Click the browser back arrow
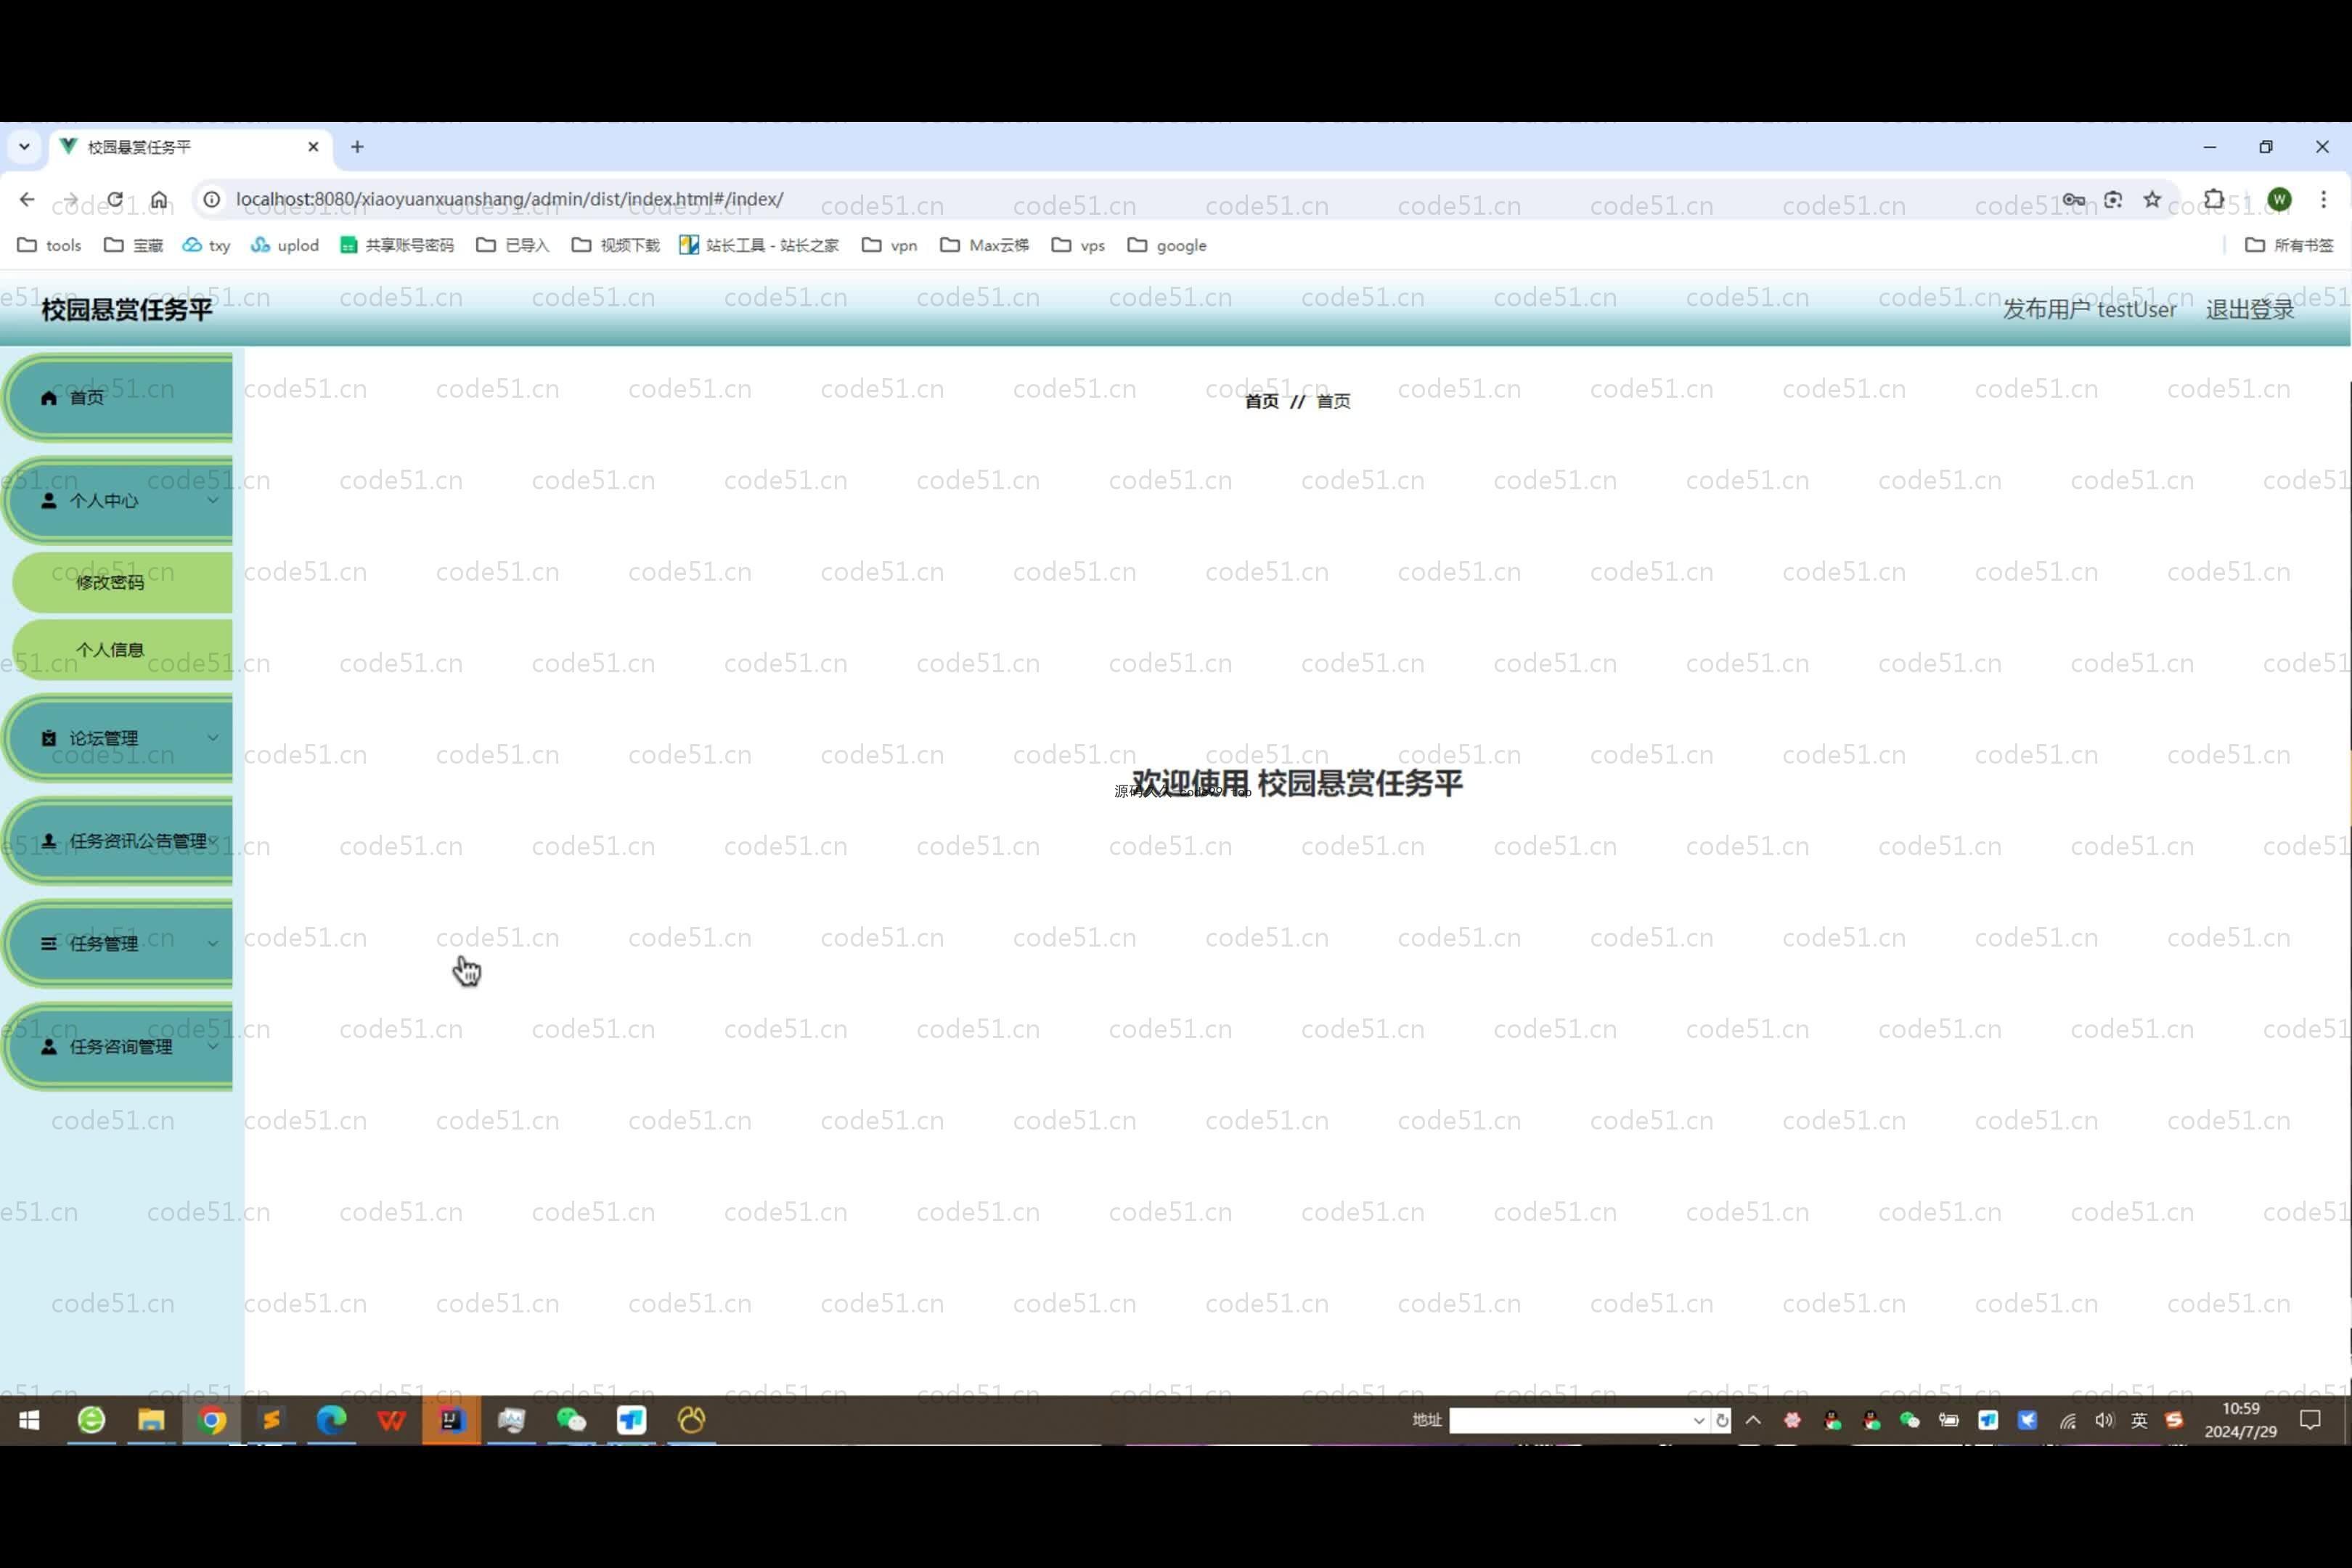This screenshot has height=1568, width=2352. (27, 199)
